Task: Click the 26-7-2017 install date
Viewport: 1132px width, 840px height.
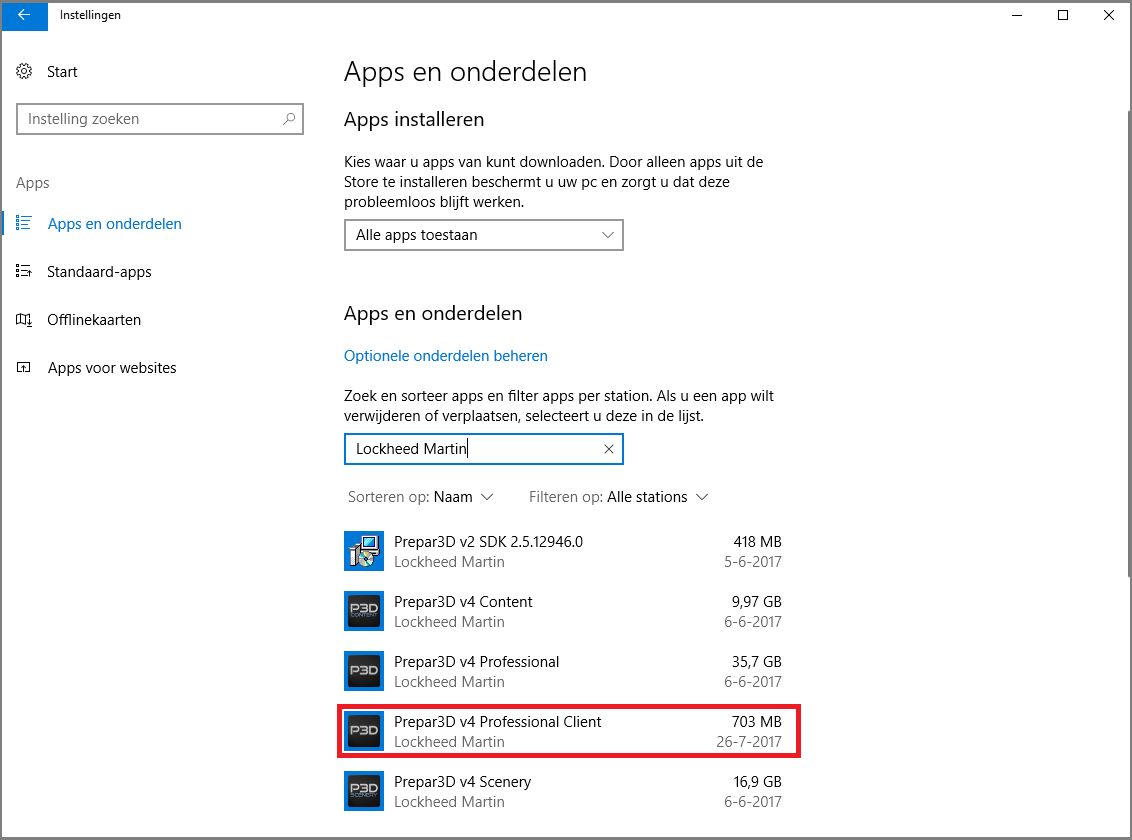Action: point(749,742)
